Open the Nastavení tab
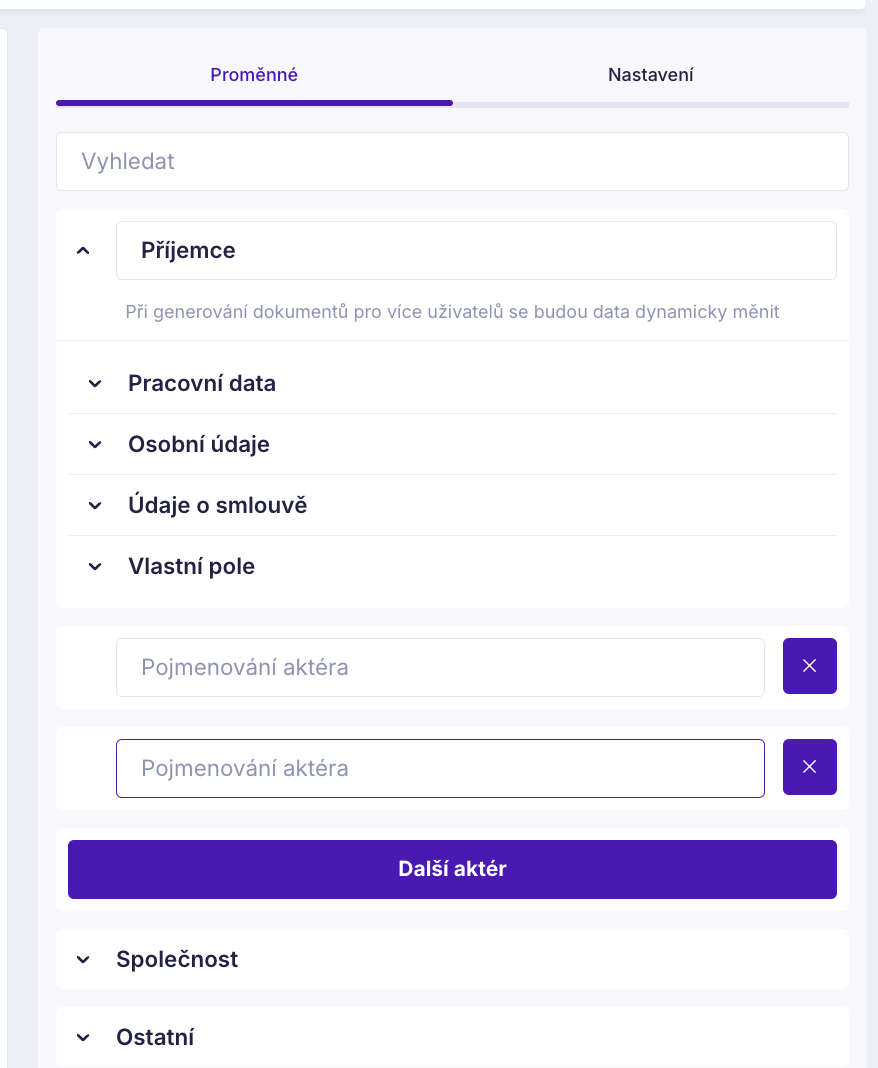 tap(651, 75)
